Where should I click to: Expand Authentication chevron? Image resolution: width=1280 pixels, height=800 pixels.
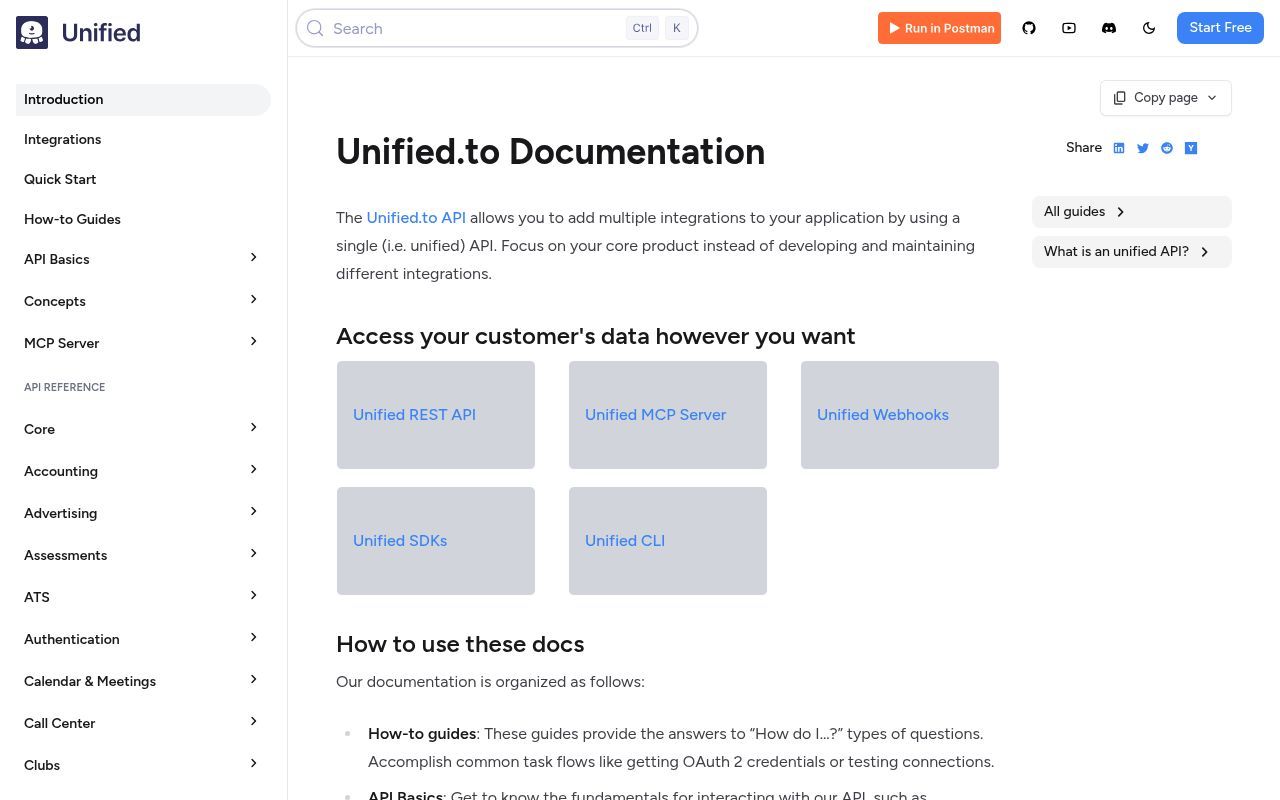[x=253, y=638]
